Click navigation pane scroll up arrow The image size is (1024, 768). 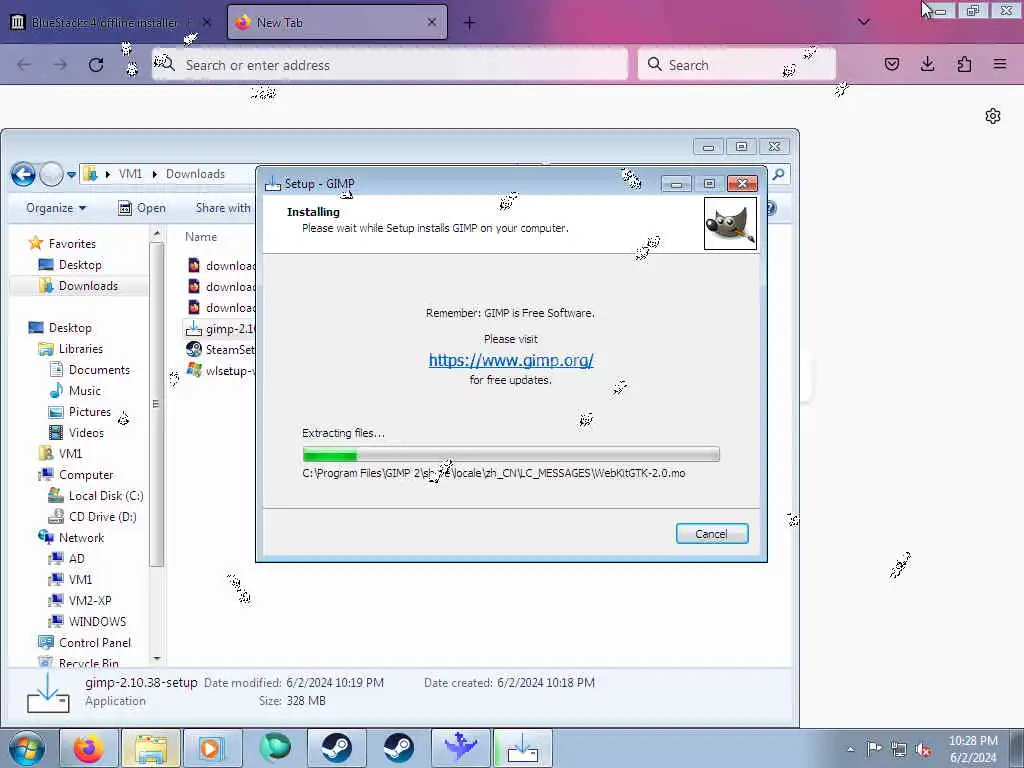(x=156, y=233)
